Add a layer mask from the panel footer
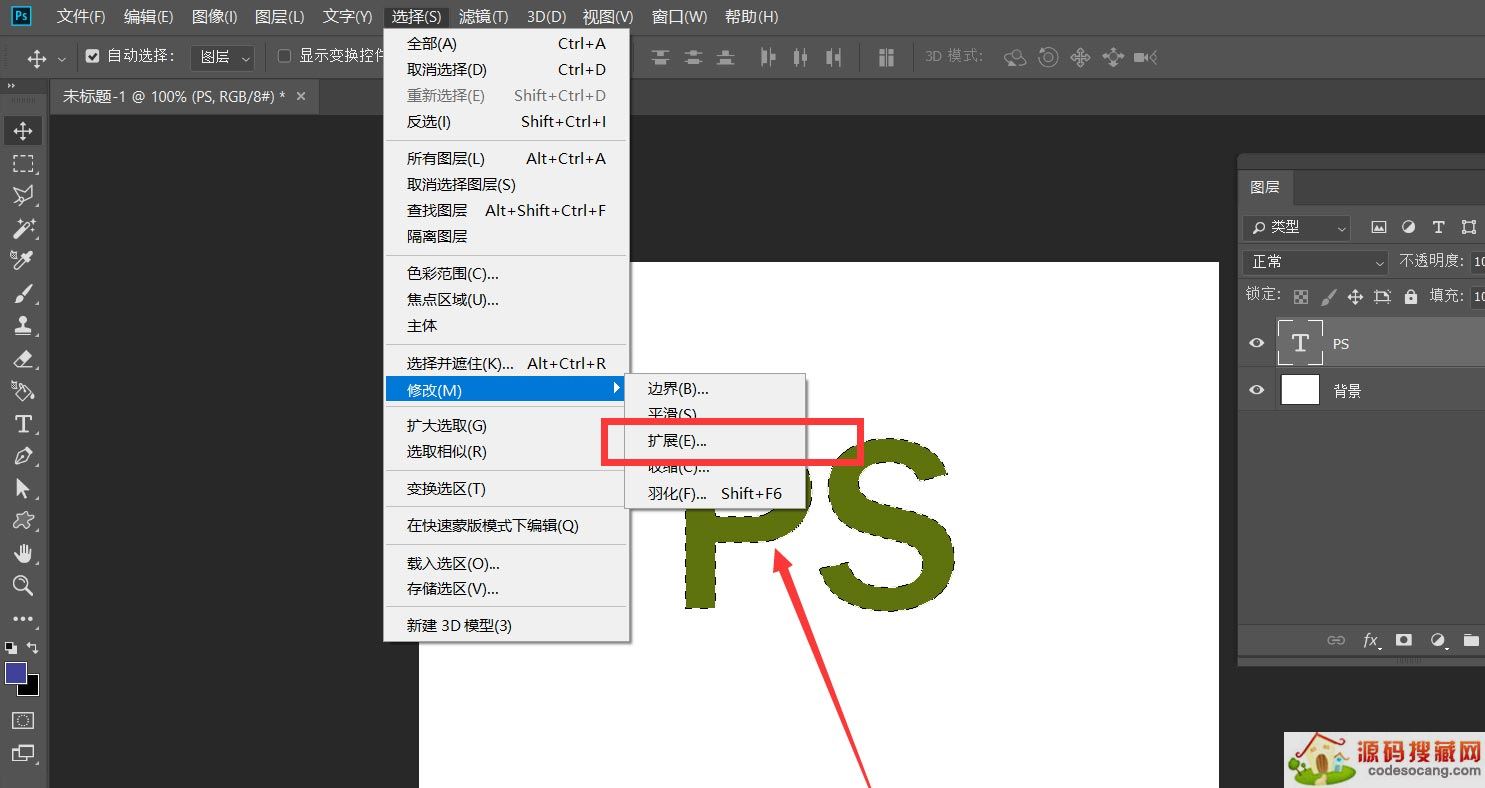The image size is (1485, 788). click(x=1404, y=640)
